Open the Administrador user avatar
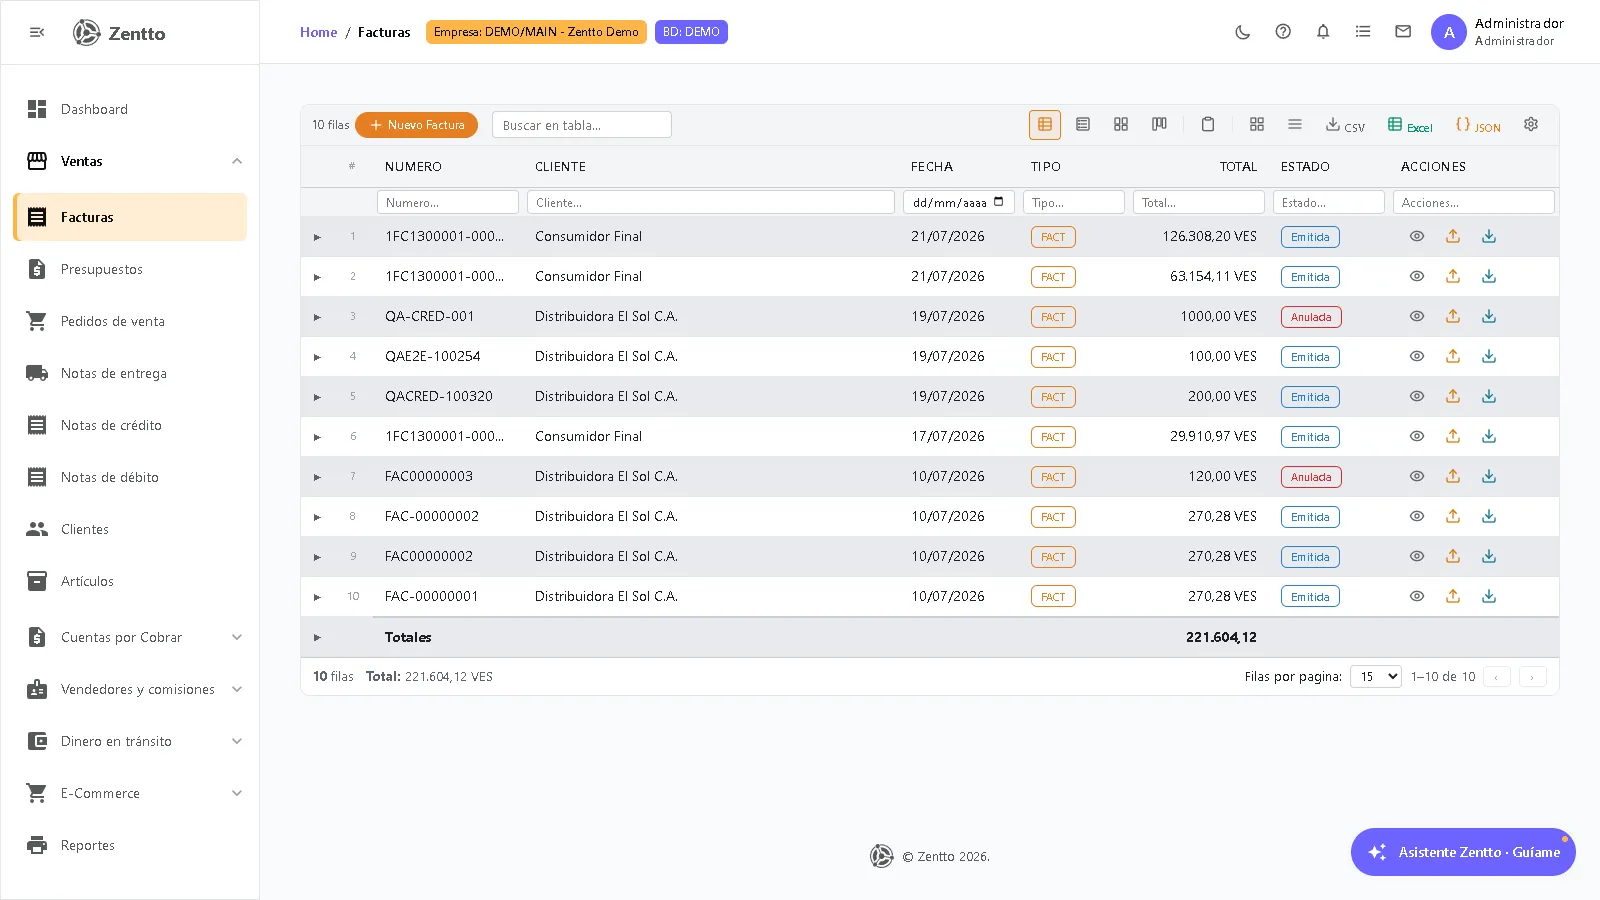This screenshot has width=1600, height=900. [x=1449, y=32]
